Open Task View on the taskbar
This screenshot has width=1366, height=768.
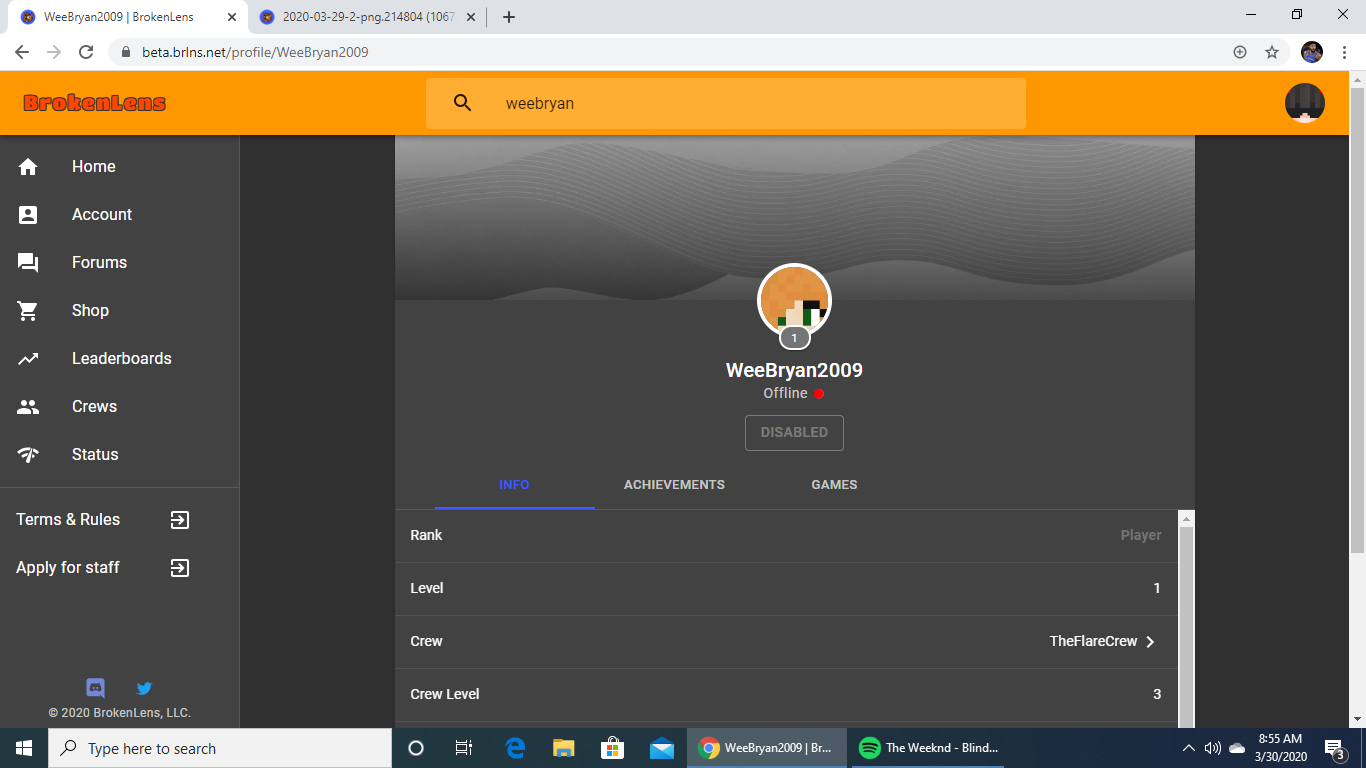[x=464, y=748]
